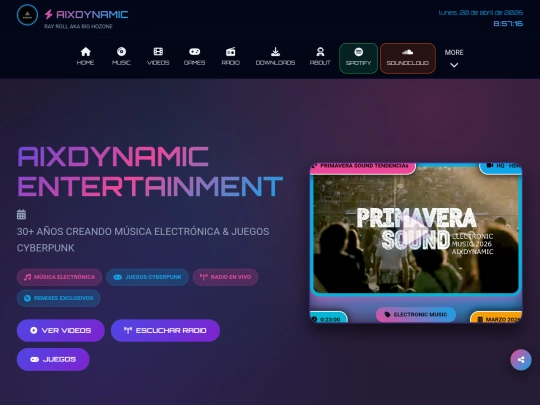Viewport: 540px width, 405px height.
Task: Open Radio via radio icon
Action: 230,52
